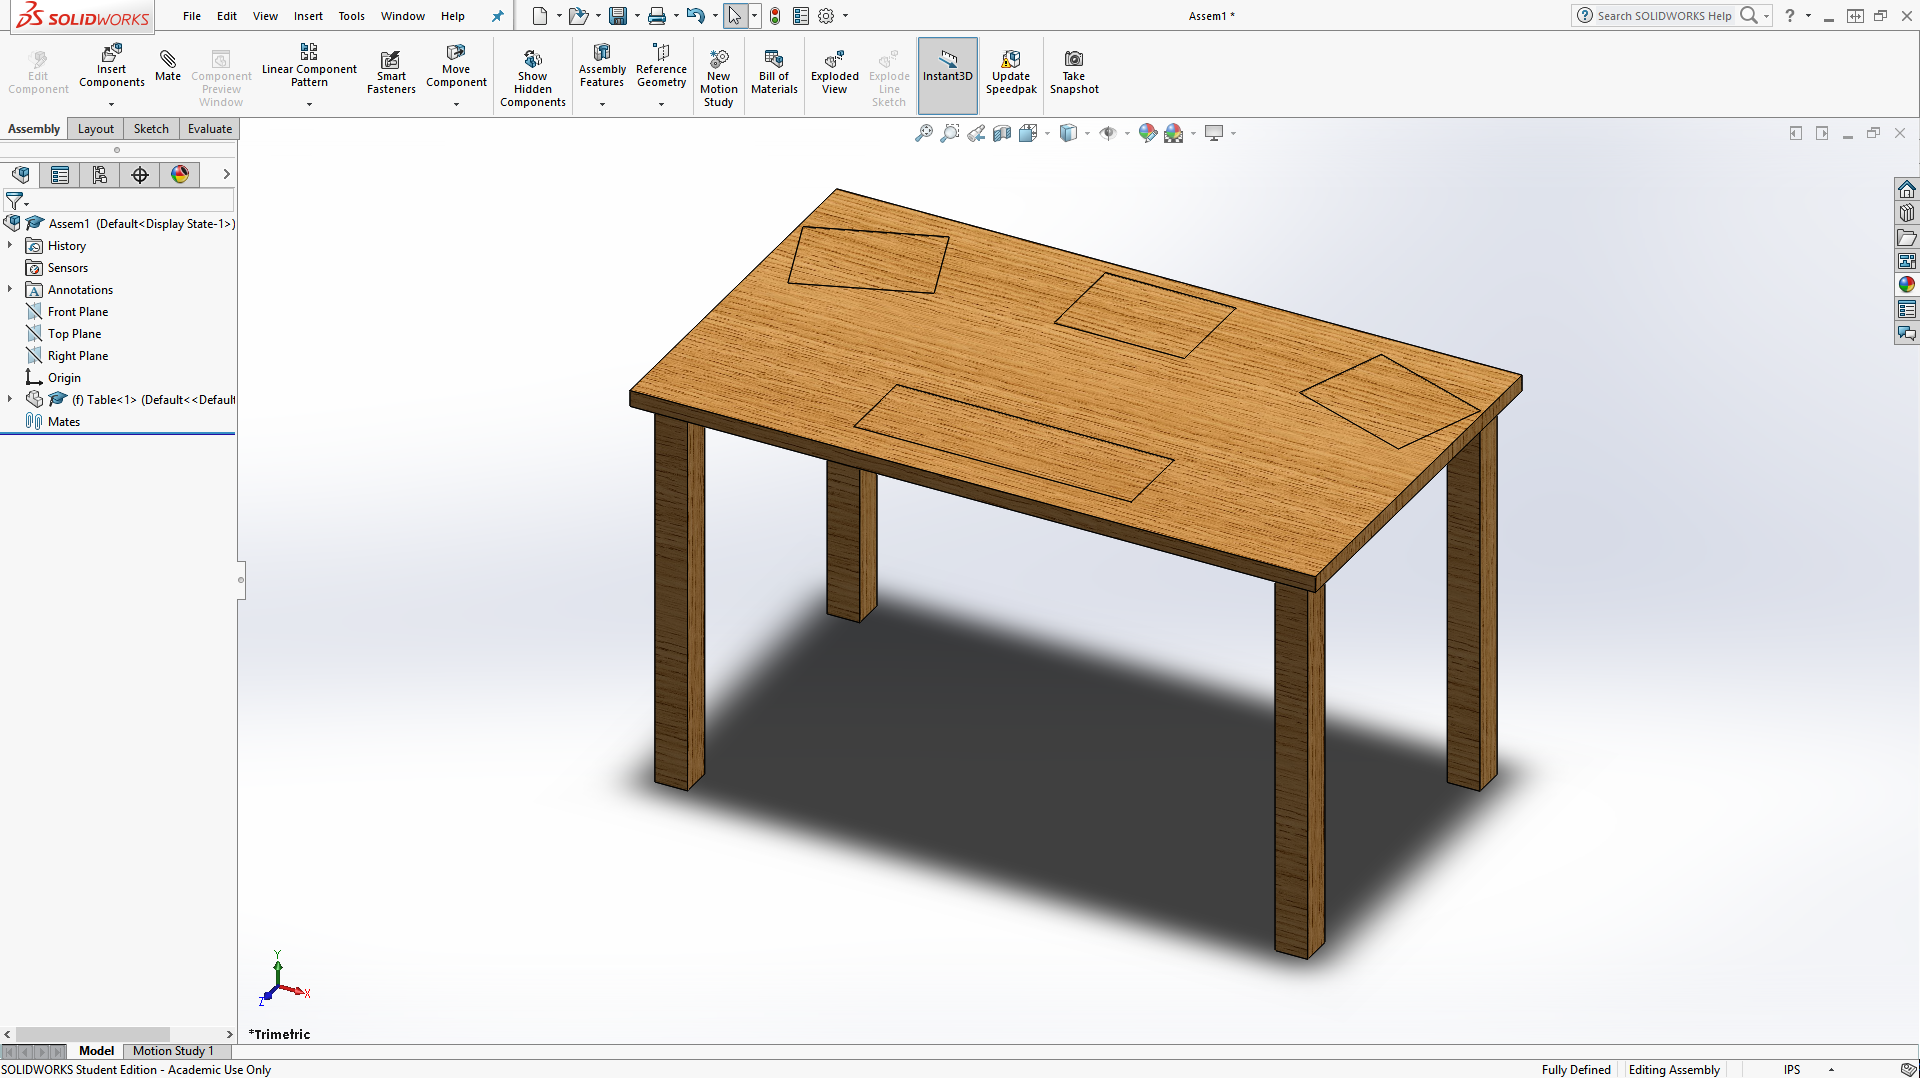Create an Exploded View
This screenshot has height=1078, width=1920.
tap(835, 73)
